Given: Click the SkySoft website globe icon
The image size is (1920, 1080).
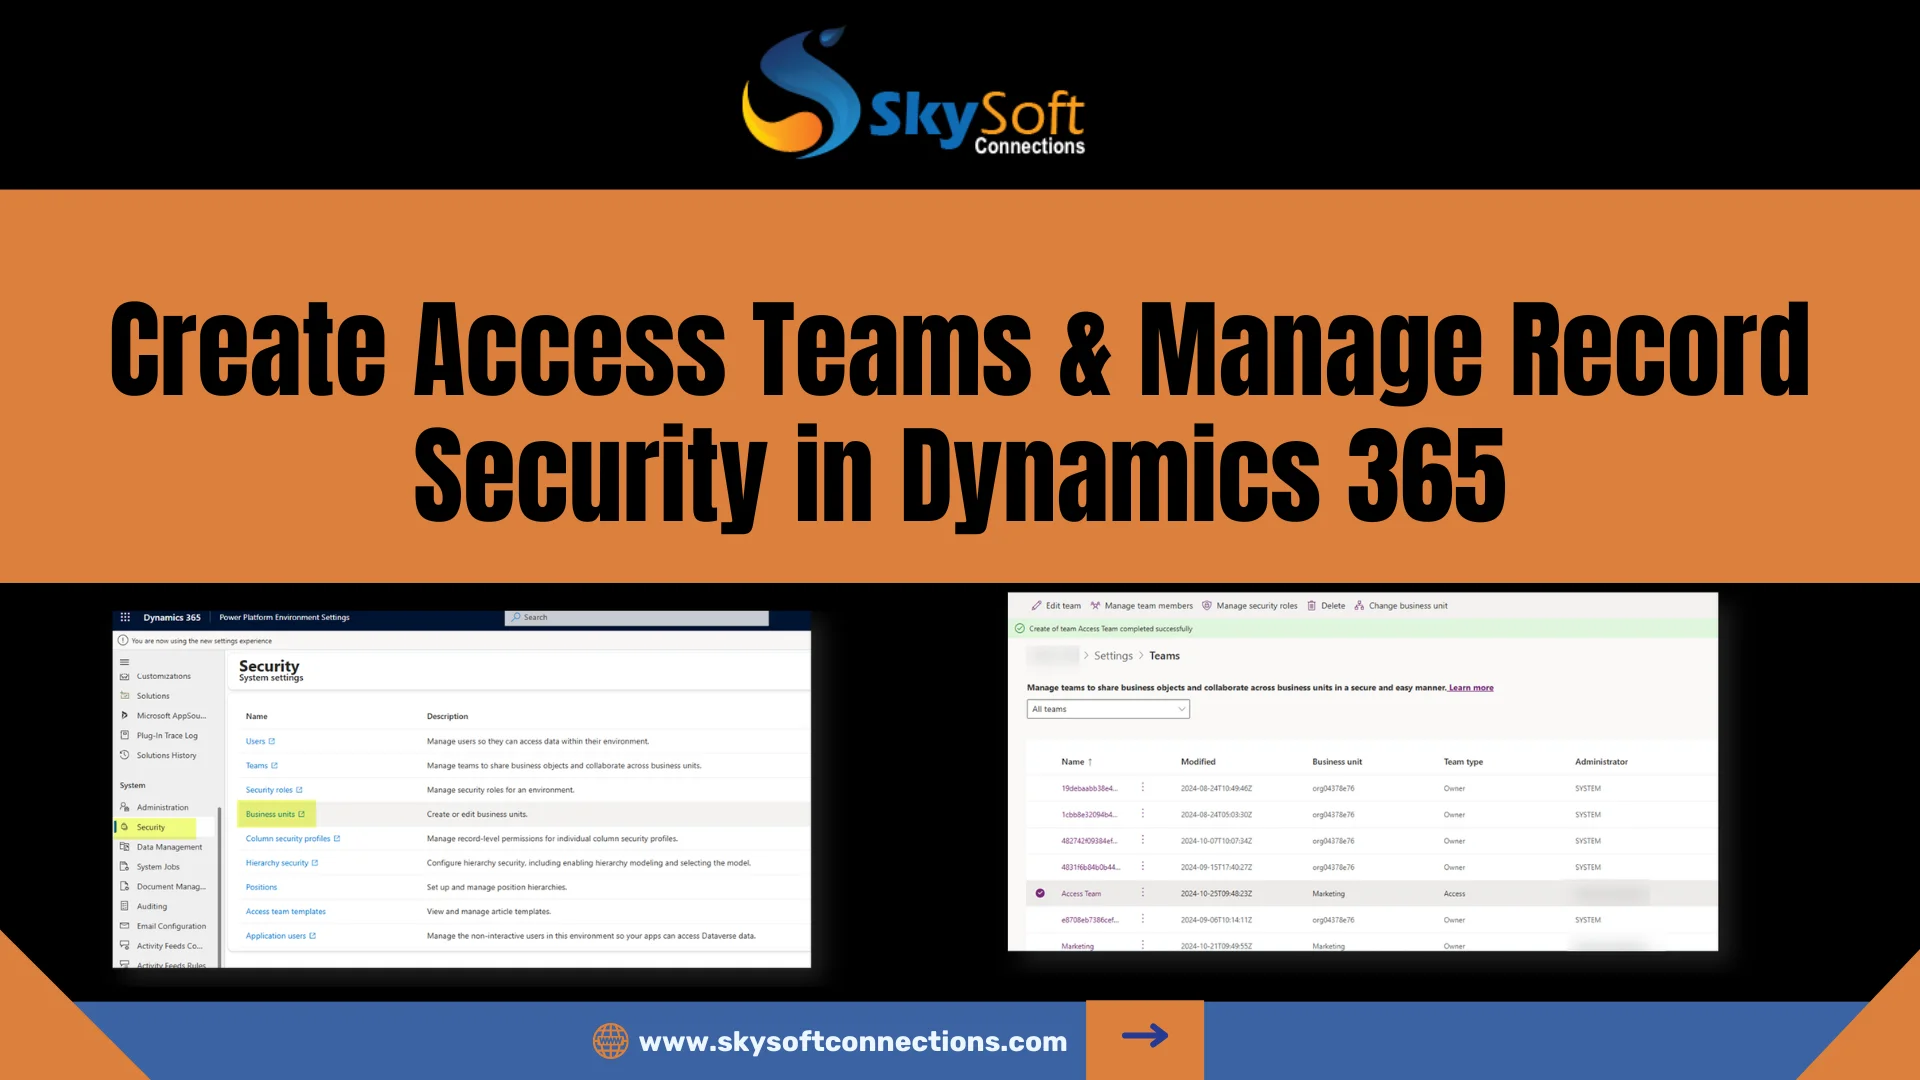Looking at the screenshot, I should click(611, 1041).
